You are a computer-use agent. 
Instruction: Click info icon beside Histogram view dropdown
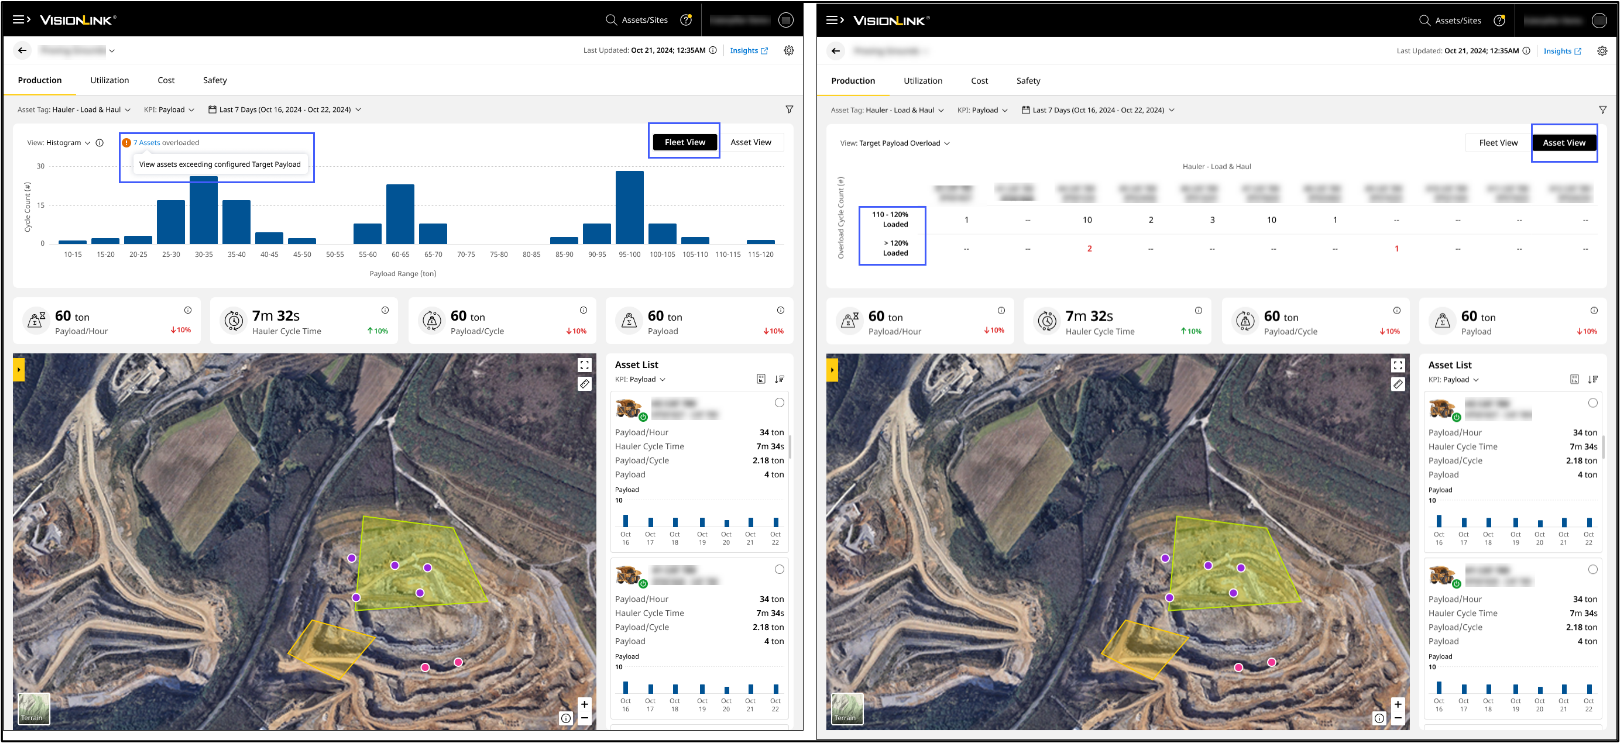click(x=100, y=143)
